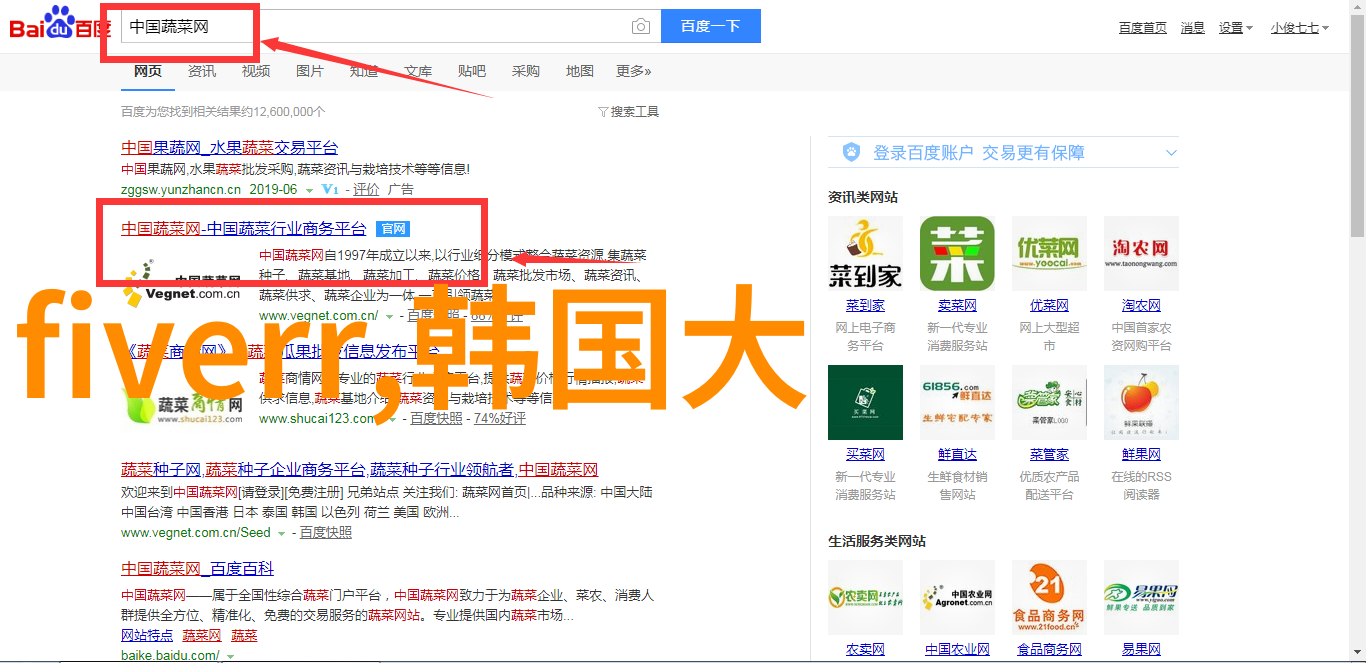Open 消息 messages link

tap(1192, 28)
